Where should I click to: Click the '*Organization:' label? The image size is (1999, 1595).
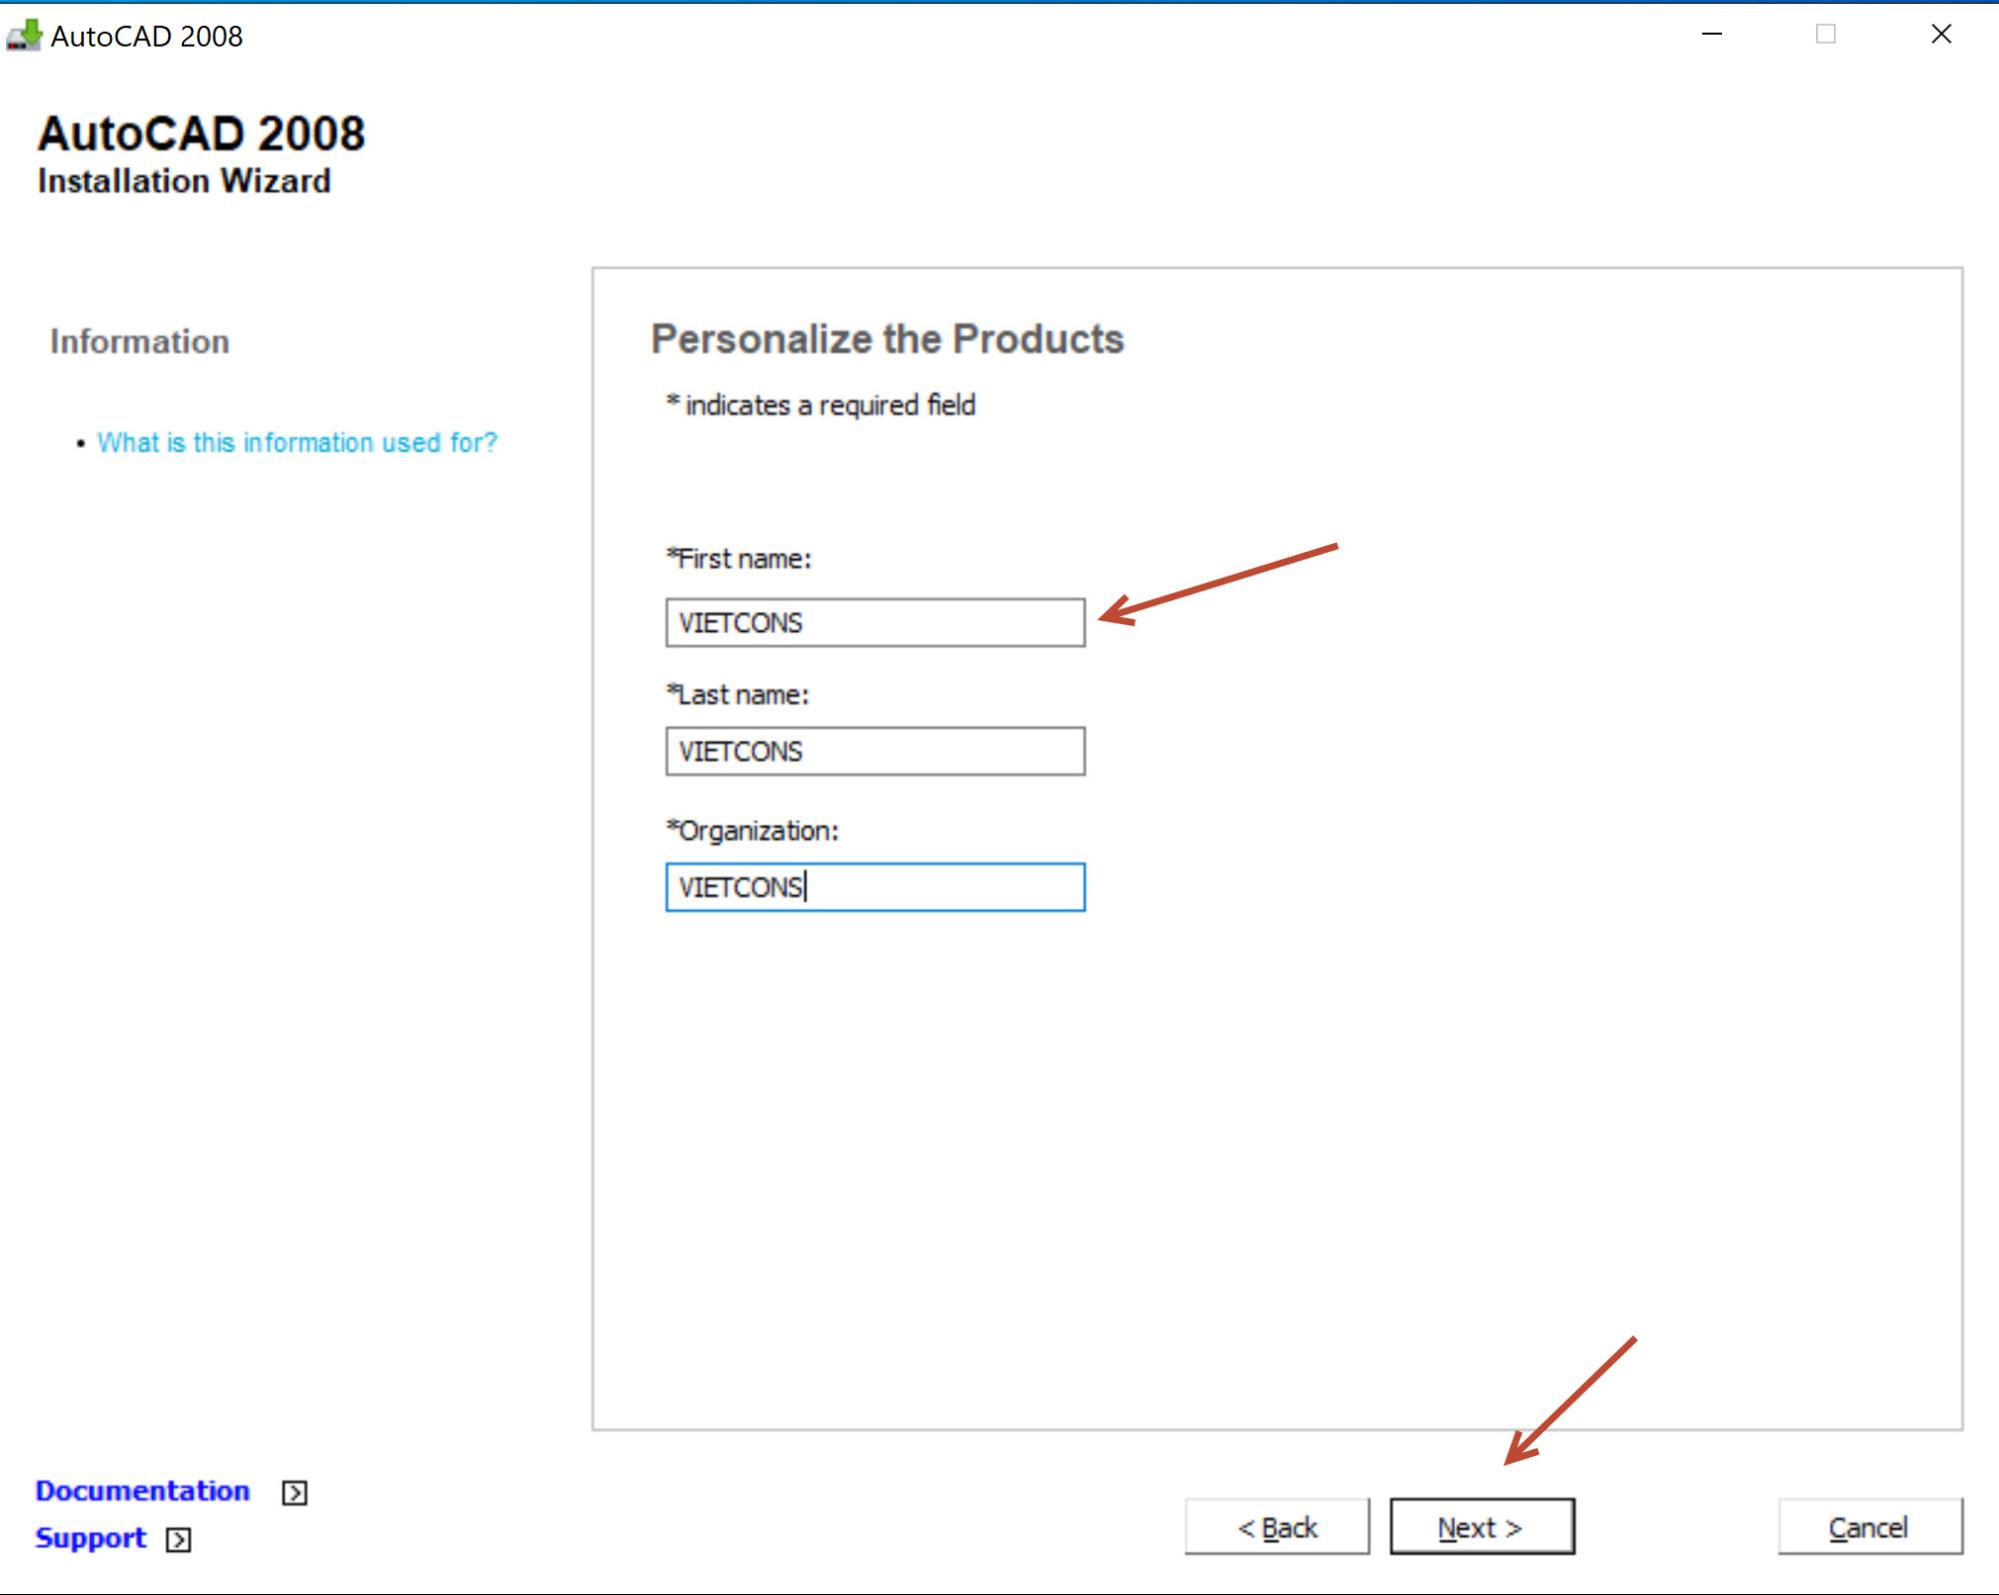coord(753,831)
